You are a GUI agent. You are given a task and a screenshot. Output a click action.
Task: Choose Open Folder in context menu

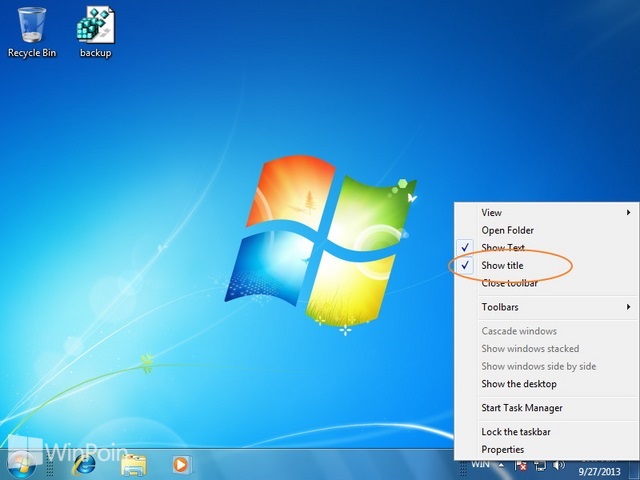click(x=547, y=230)
